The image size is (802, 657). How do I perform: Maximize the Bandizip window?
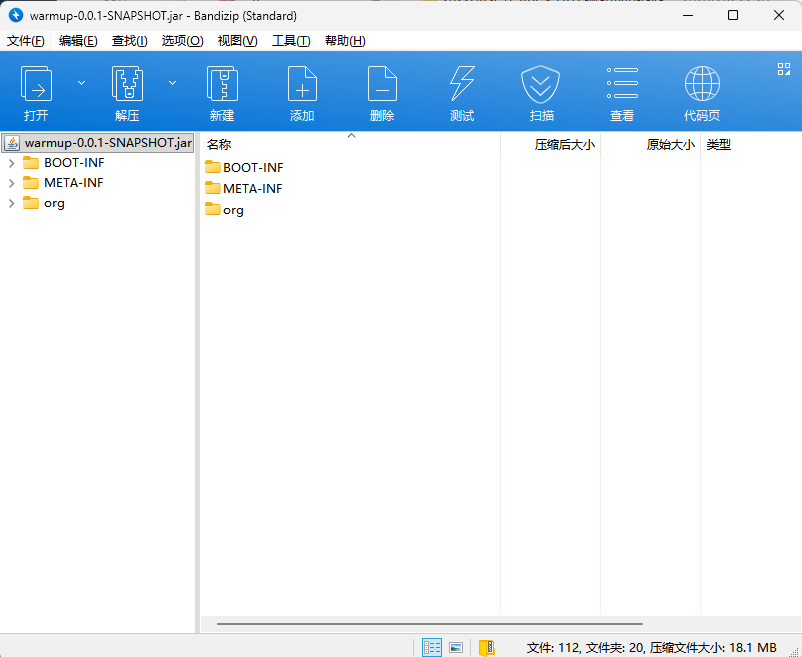pyautogui.click(x=733, y=15)
